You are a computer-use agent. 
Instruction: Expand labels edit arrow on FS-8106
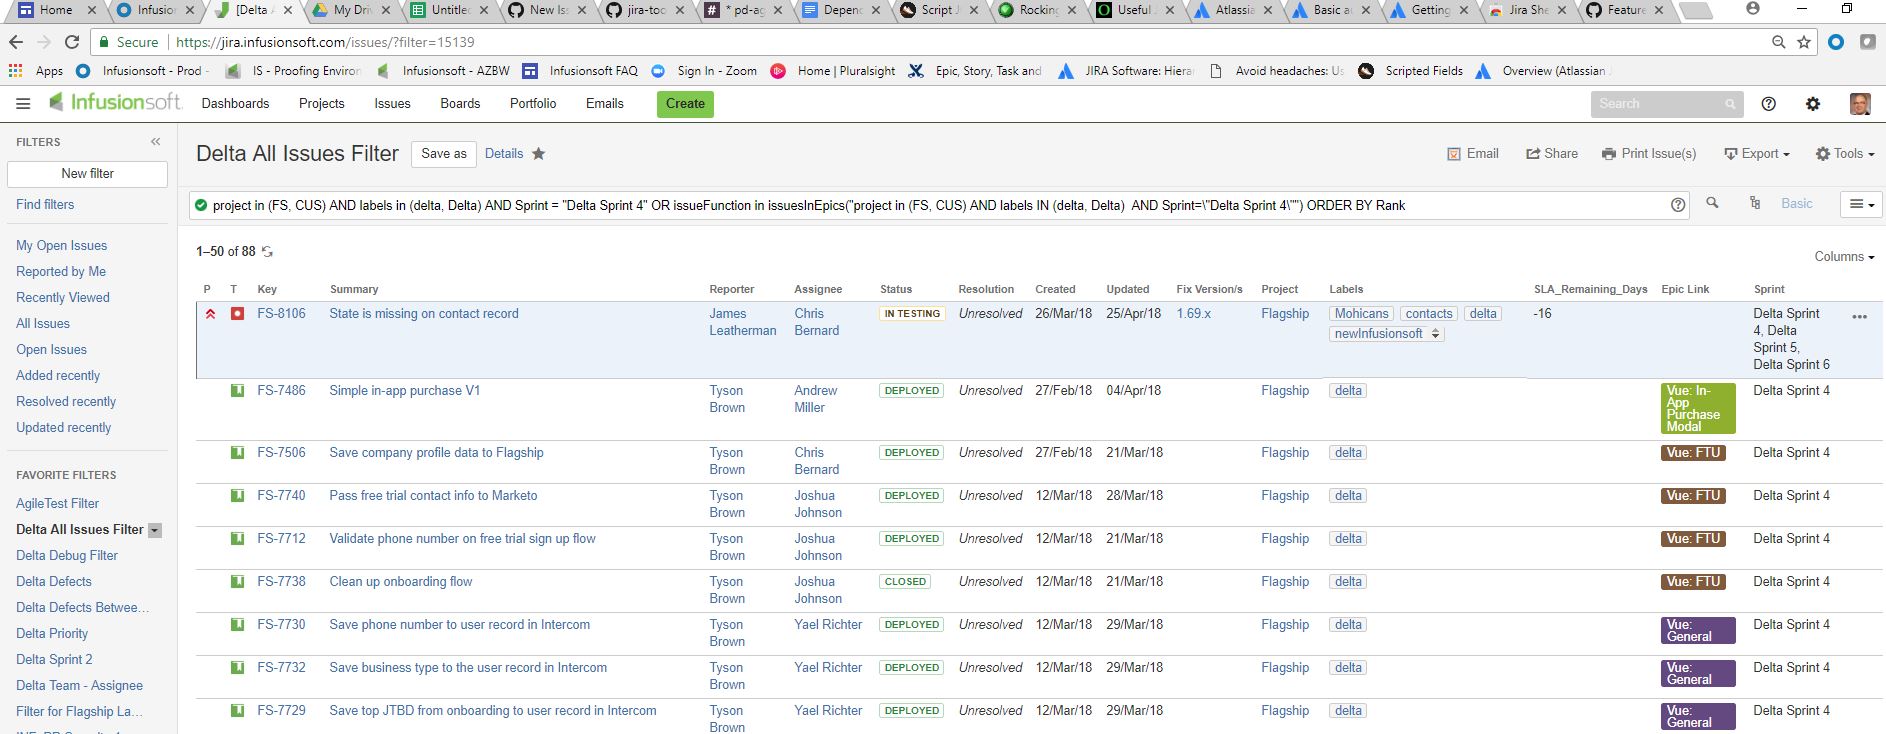pyautogui.click(x=1436, y=334)
